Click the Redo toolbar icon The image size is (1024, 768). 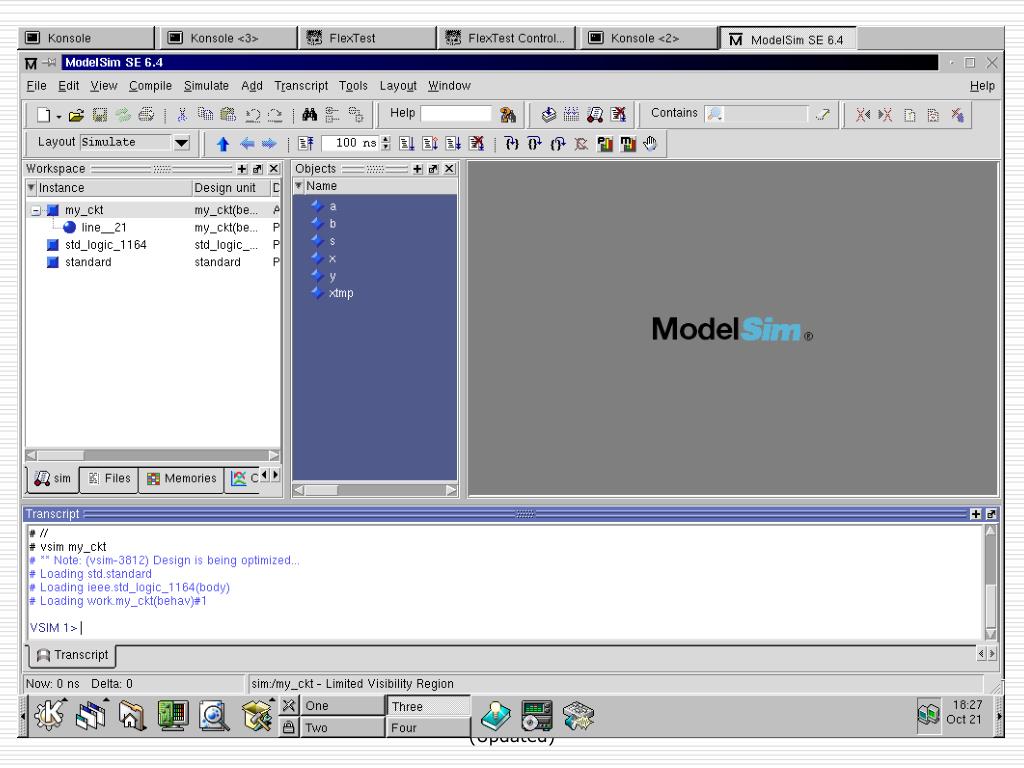coord(275,115)
